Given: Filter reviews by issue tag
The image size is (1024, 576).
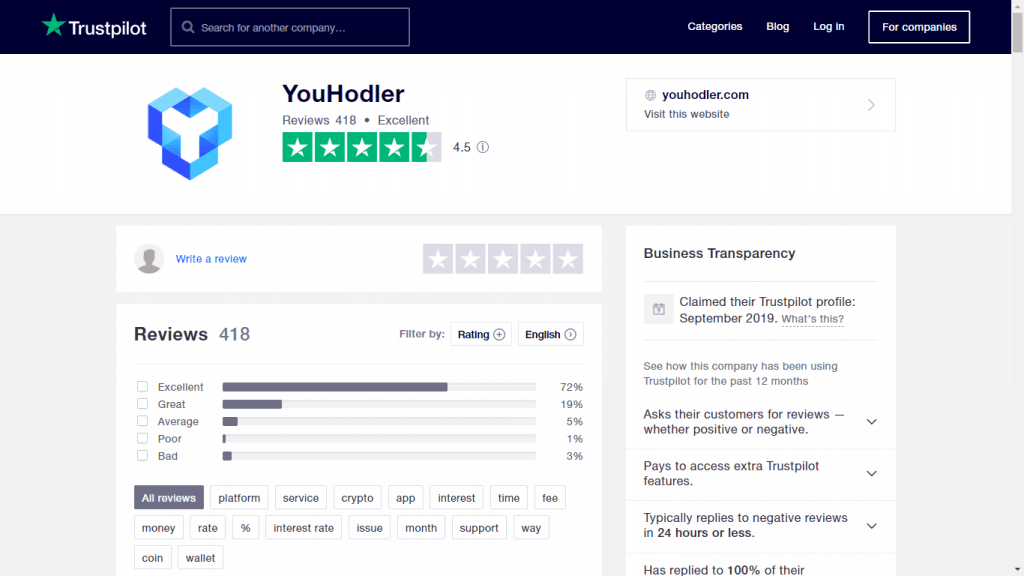Looking at the screenshot, I should click(370, 528).
